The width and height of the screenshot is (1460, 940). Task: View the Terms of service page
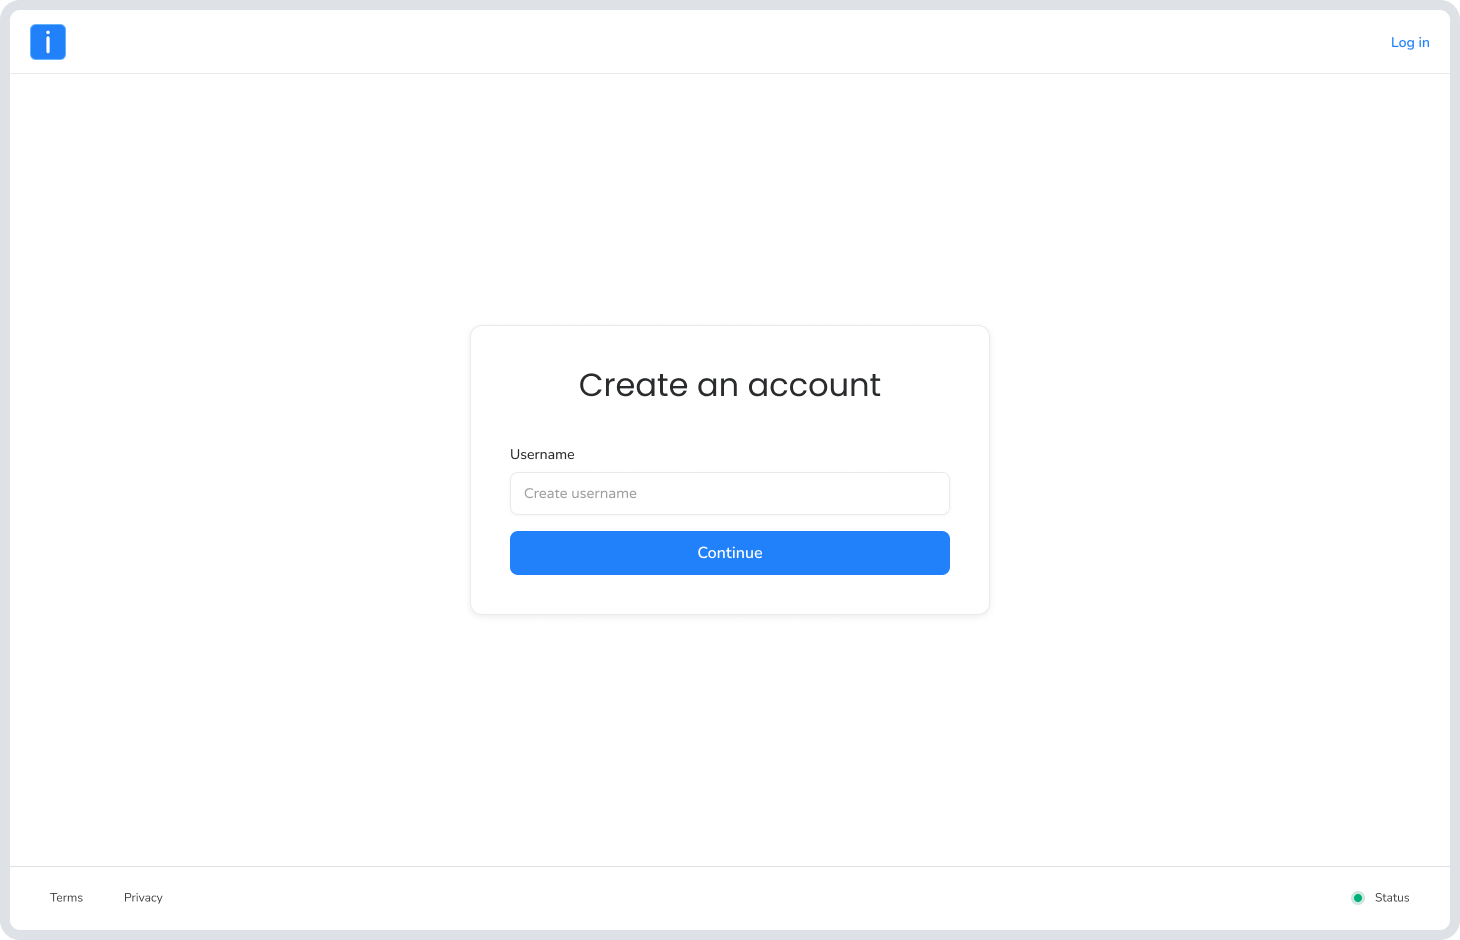click(66, 898)
